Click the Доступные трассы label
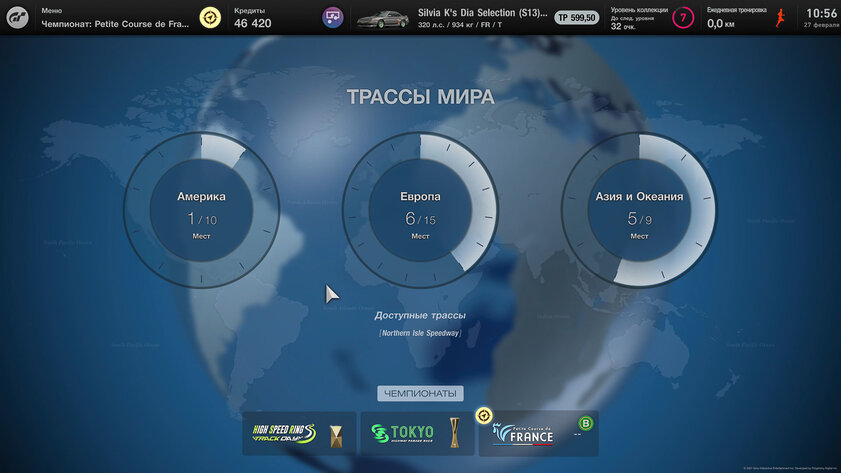The height and width of the screenshot is (473, 841). tap(420, 315)
